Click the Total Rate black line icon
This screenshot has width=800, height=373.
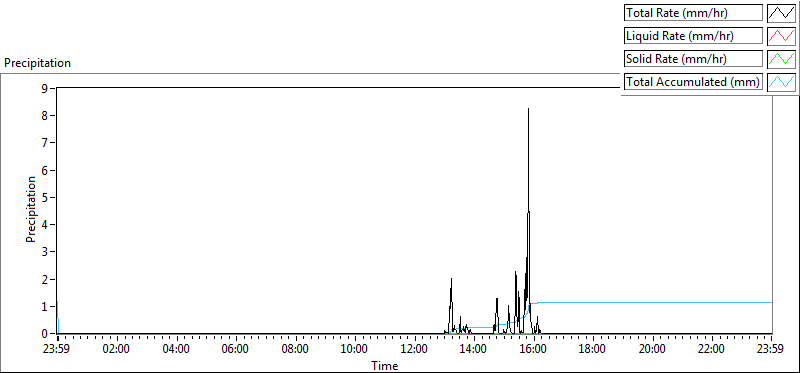781,13
